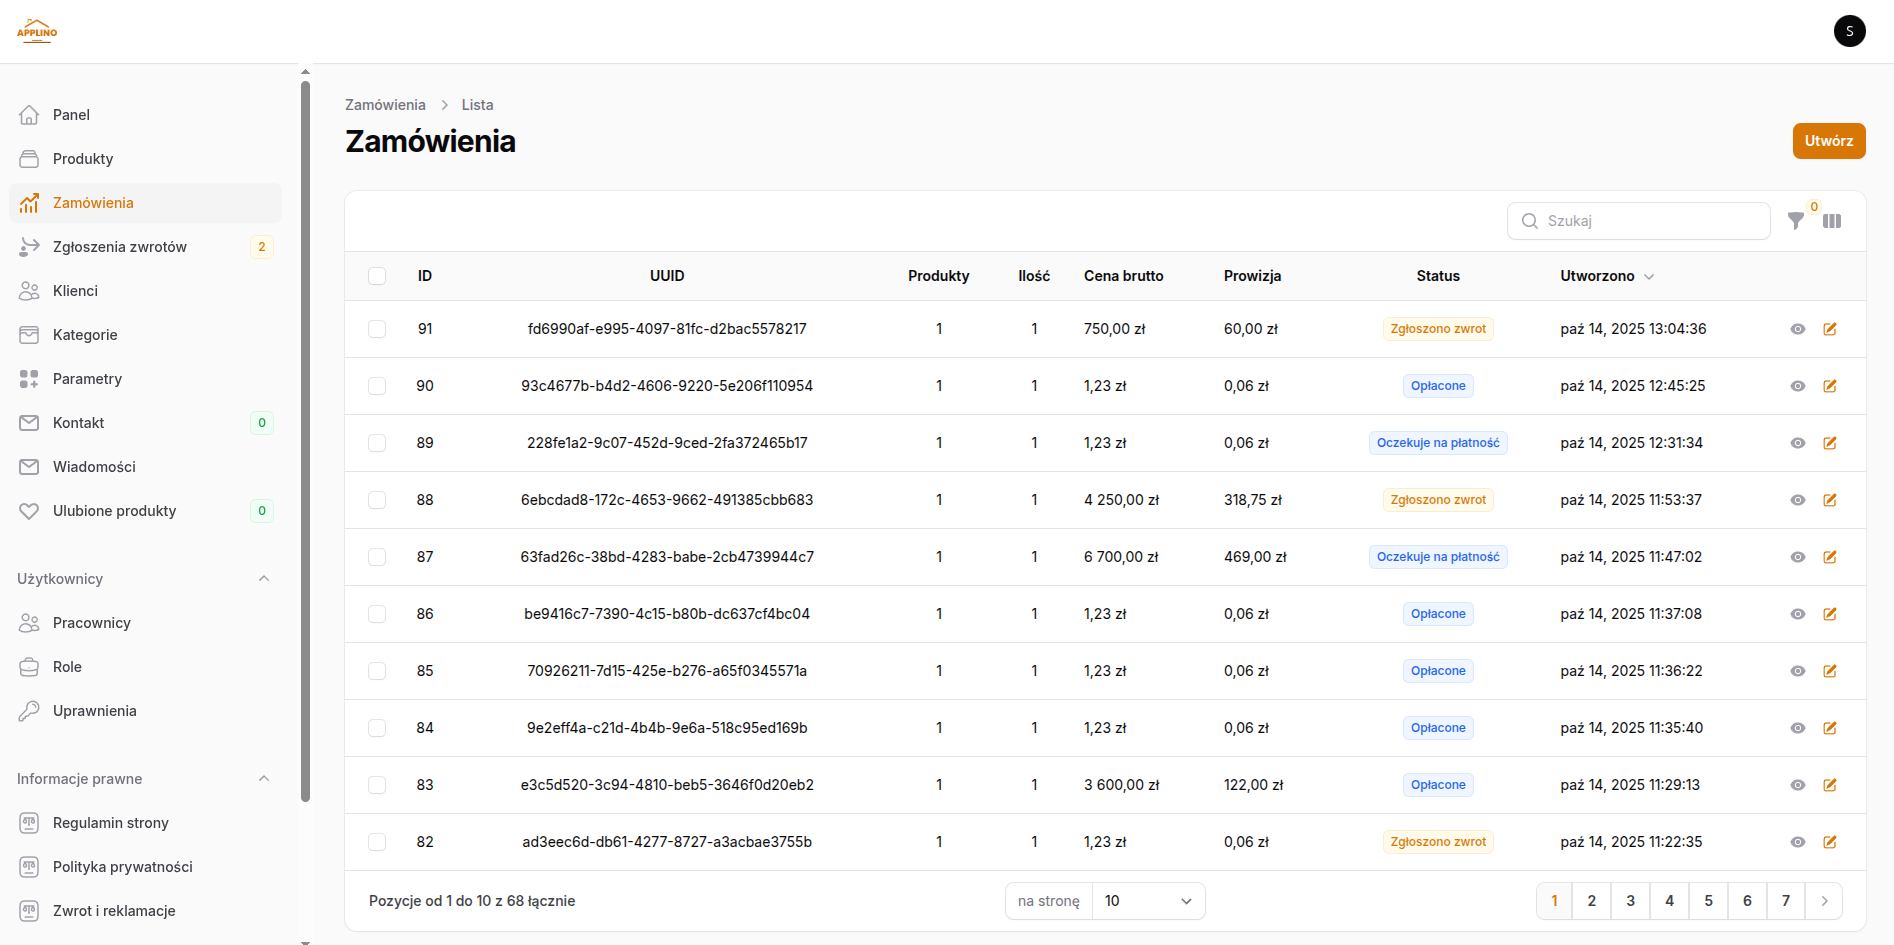The image size is (1894, 945).
Task: Go to pagination page 3
Action: click(x=1630, y=901)
